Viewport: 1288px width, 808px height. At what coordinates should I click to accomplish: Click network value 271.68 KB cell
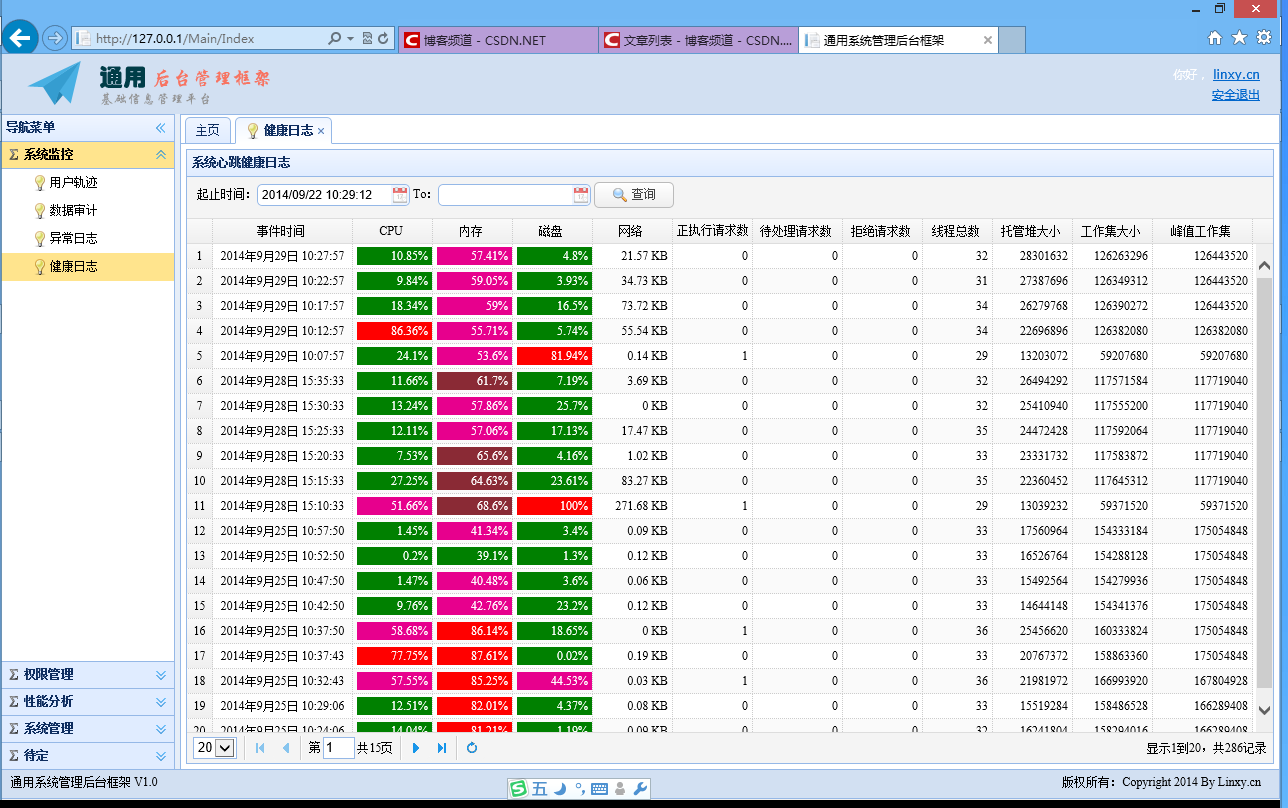point(632,506)
